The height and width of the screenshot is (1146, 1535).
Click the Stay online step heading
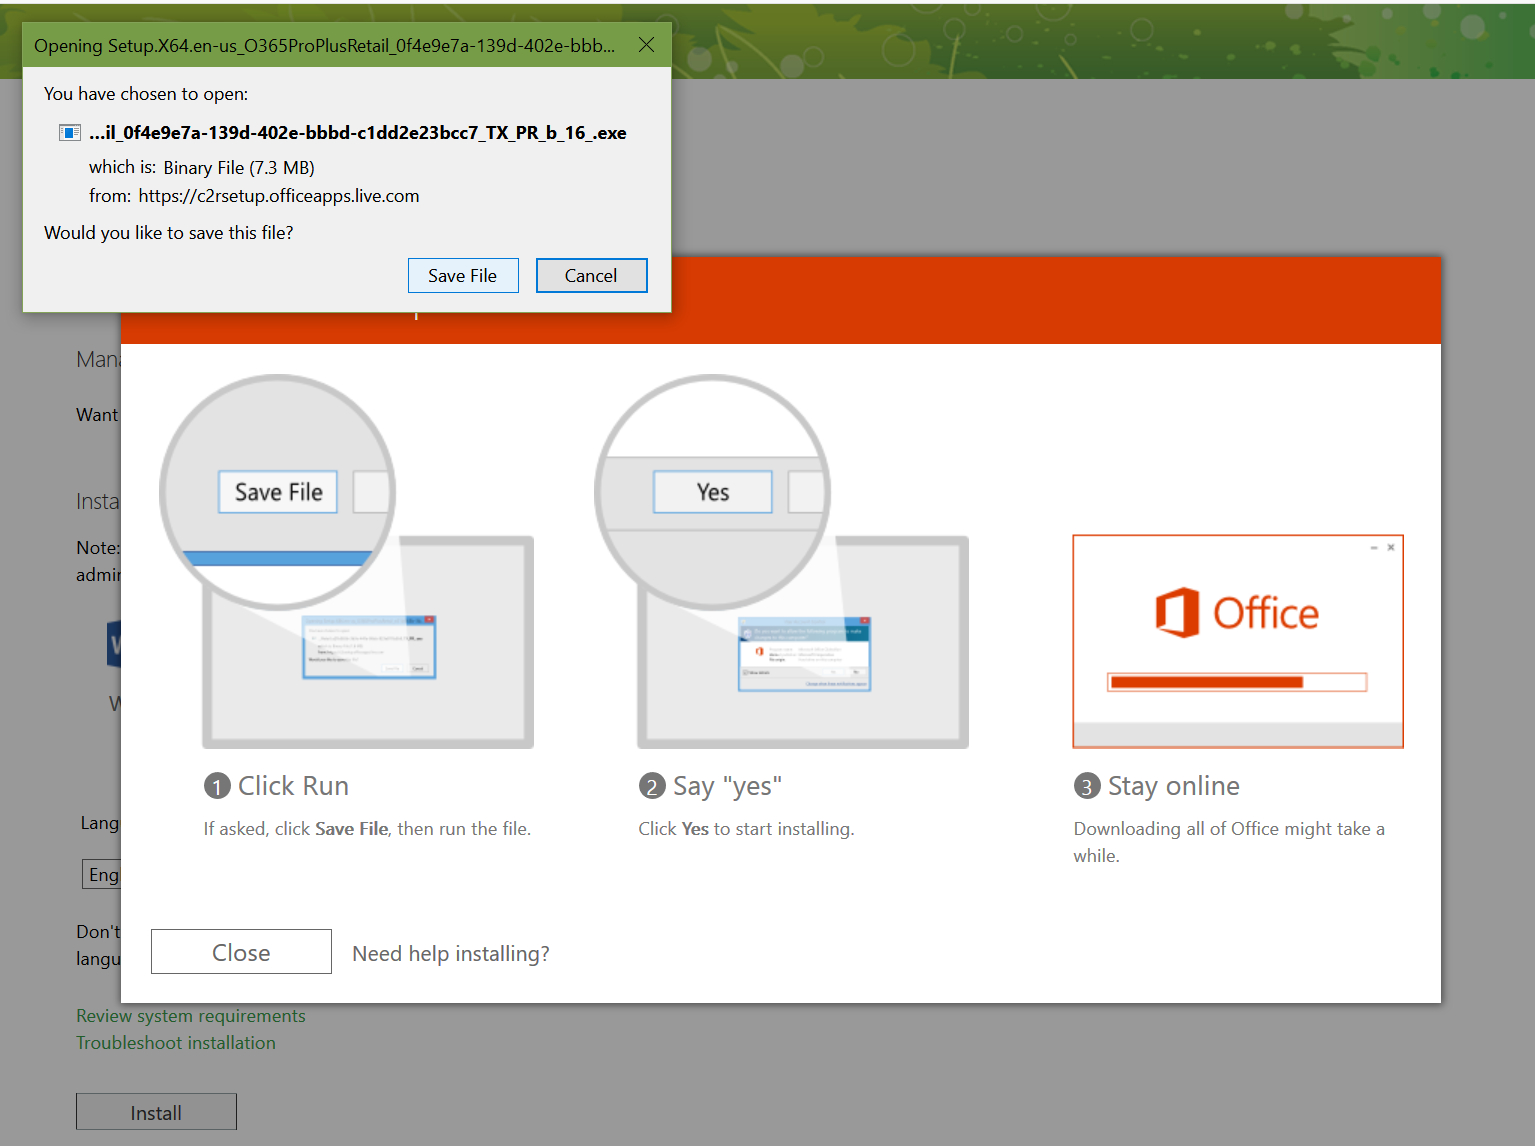point(1173,786)
